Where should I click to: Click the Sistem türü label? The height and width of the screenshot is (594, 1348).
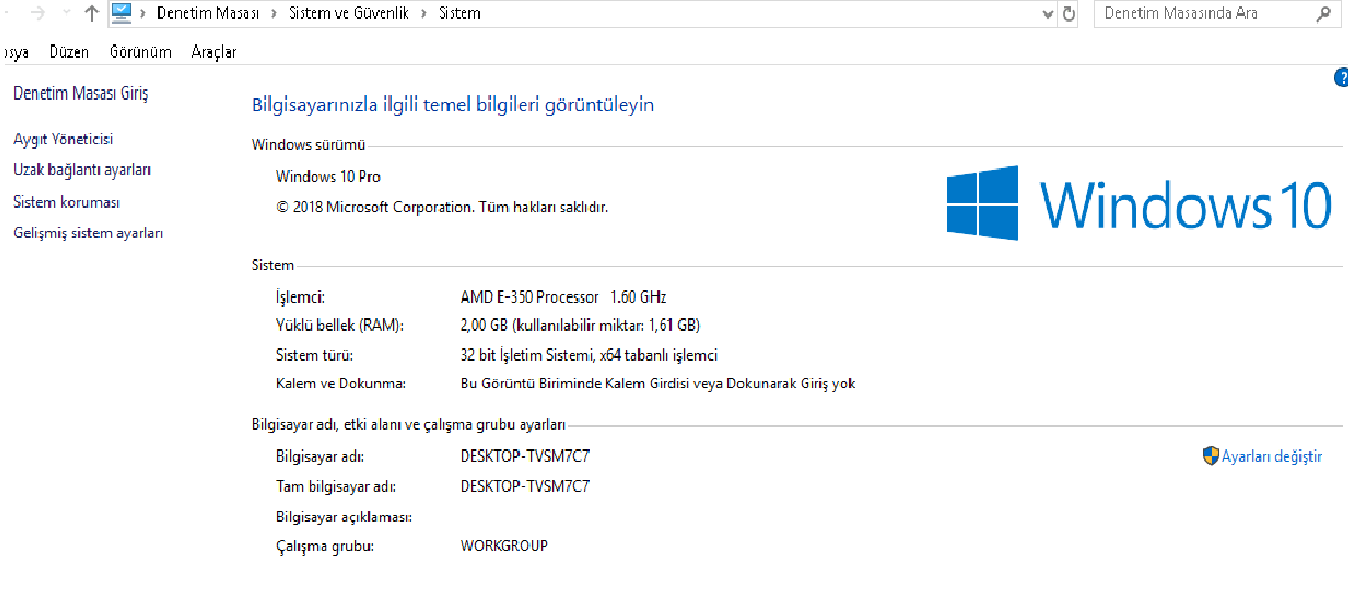coord(314,355)
